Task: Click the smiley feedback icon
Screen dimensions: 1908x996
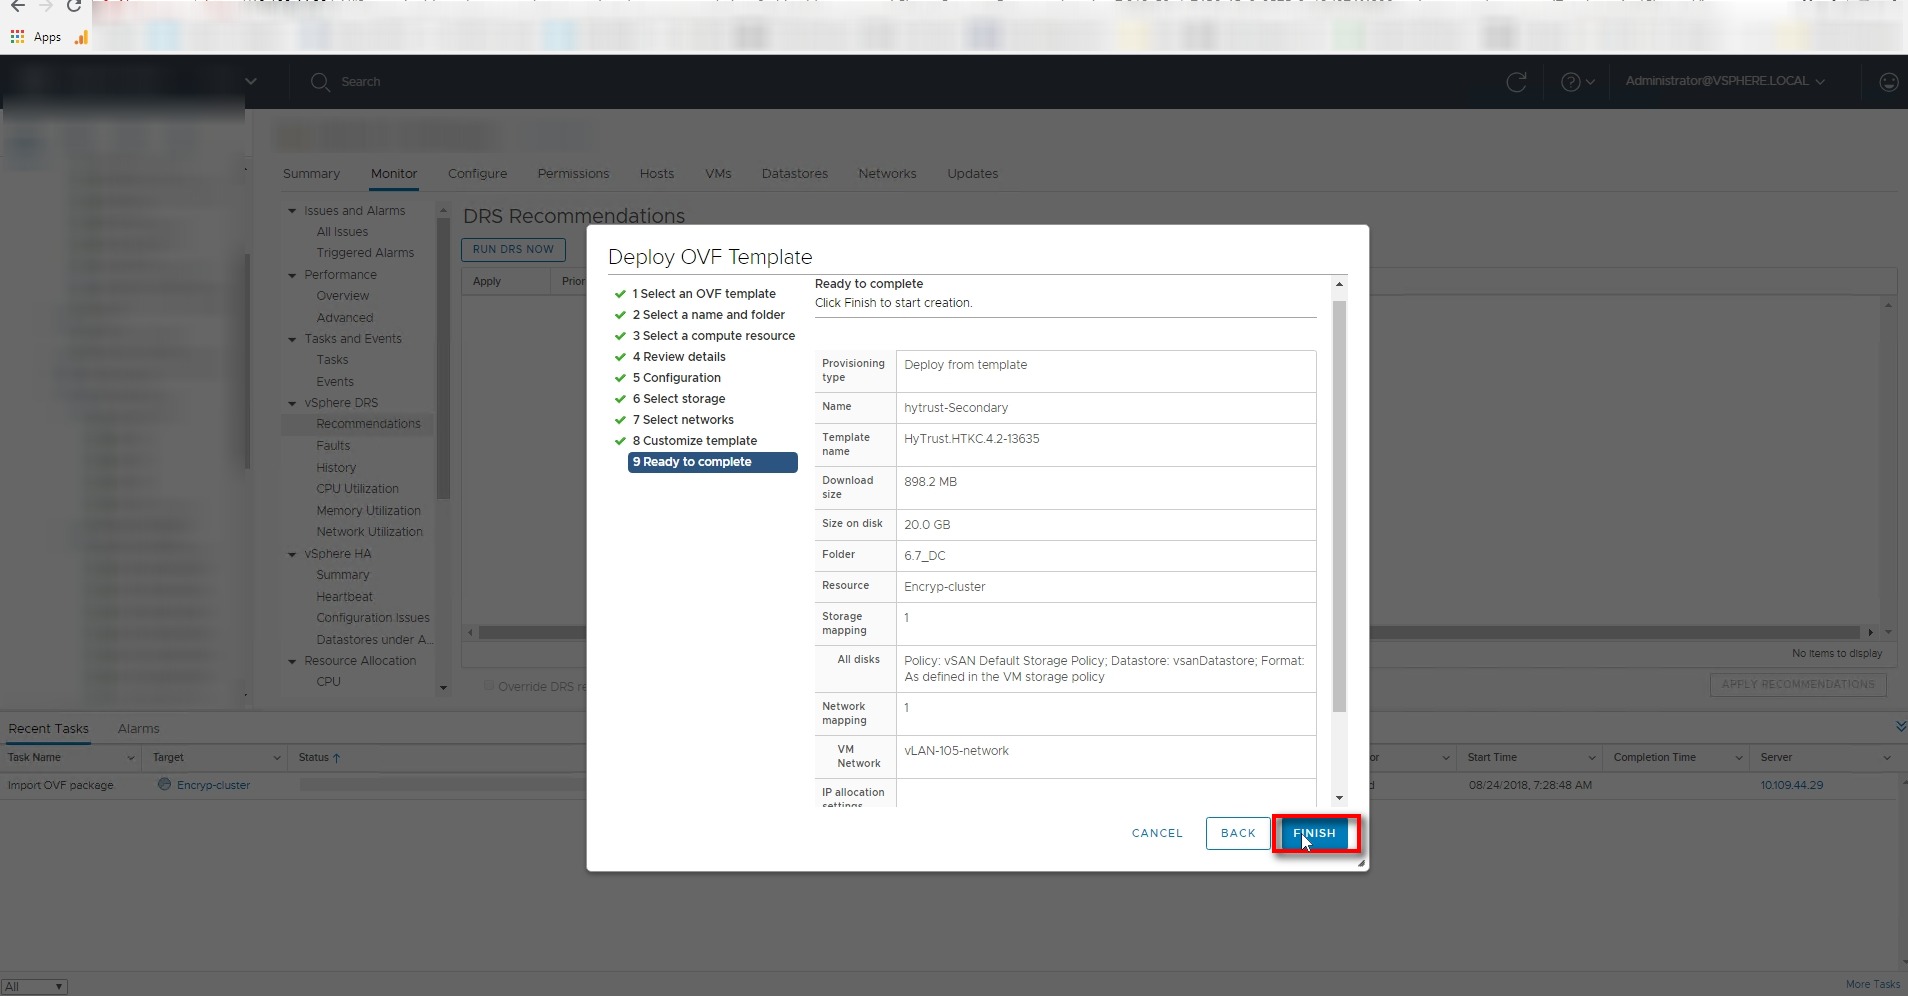Action: [x=1888, y=82]
